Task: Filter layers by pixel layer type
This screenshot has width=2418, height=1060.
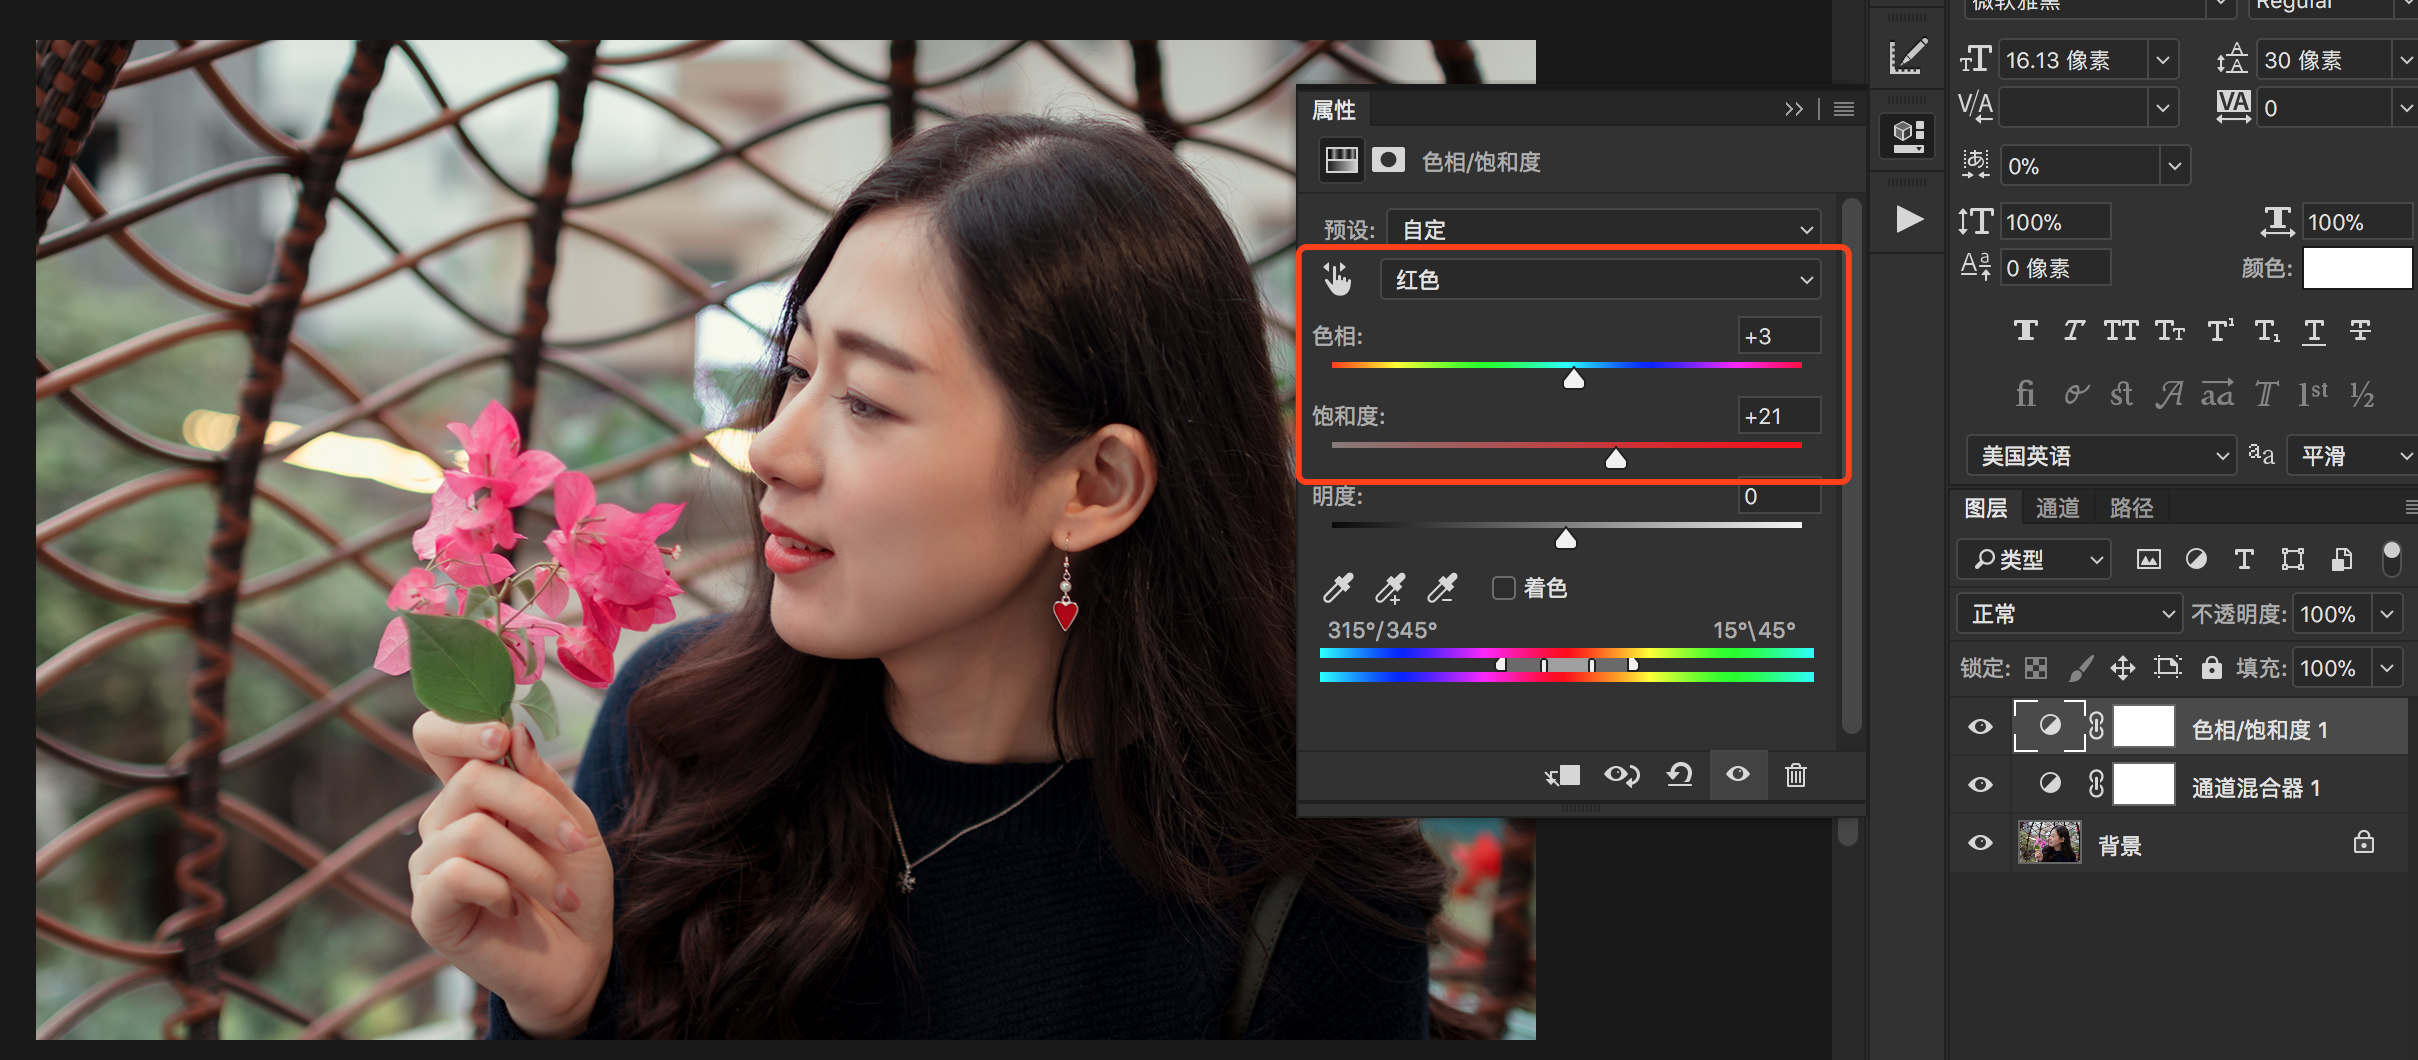Action: click(2148, 559)
